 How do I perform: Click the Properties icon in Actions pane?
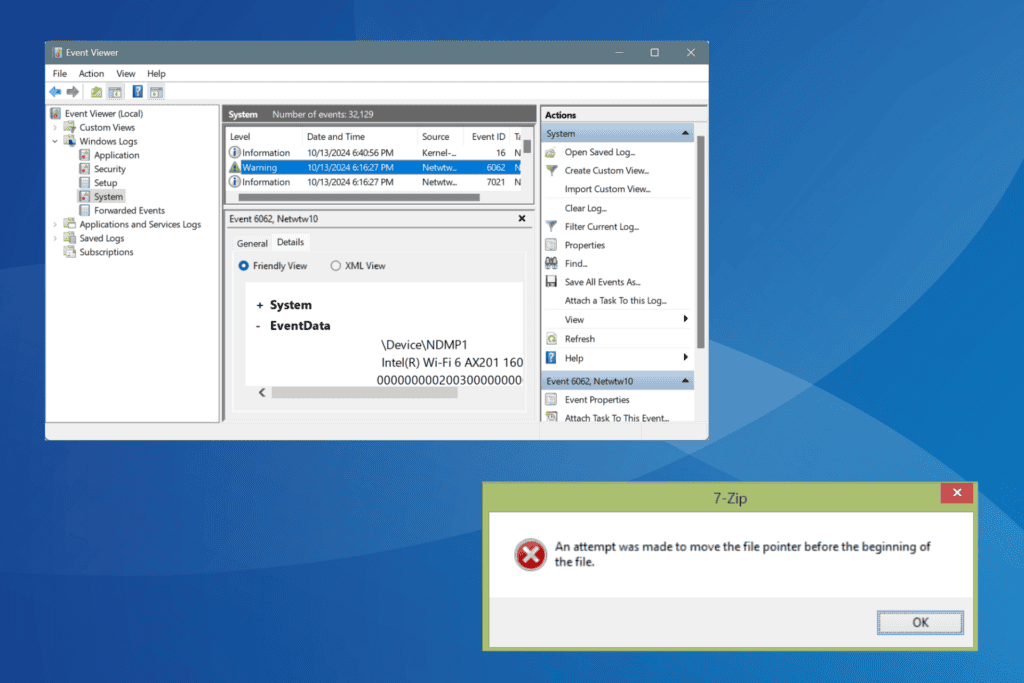(x=551, y=245)
